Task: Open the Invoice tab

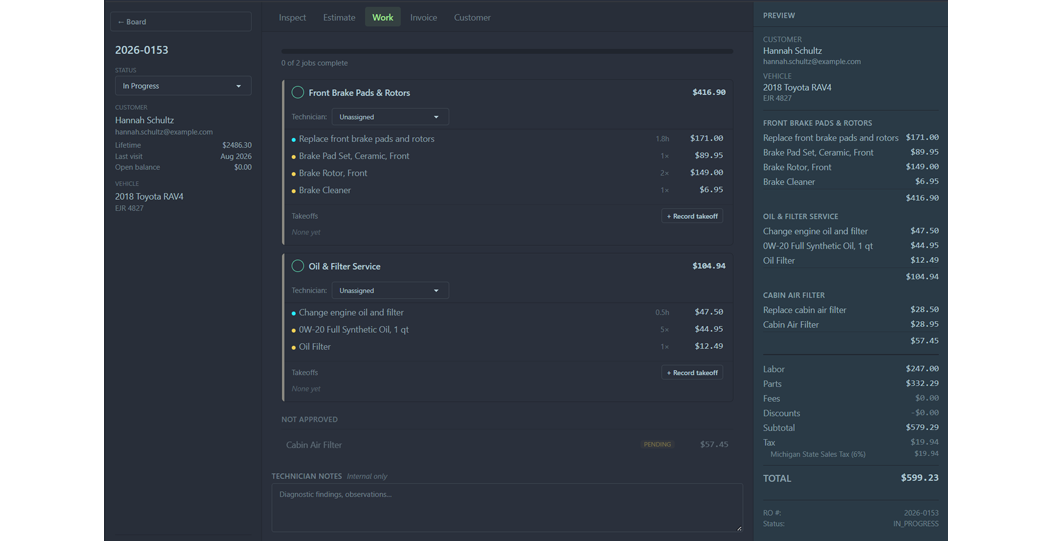Action: pos(423,17)
